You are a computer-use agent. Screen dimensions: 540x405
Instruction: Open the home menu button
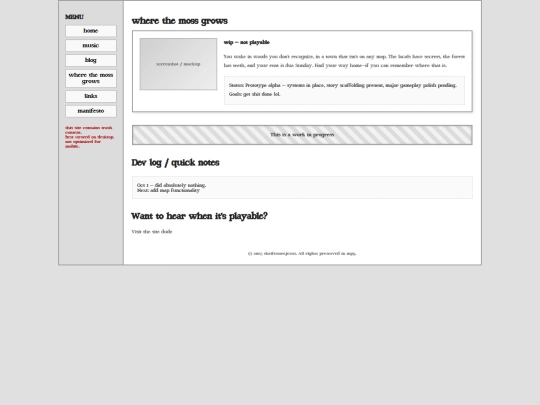coord(91,31)
